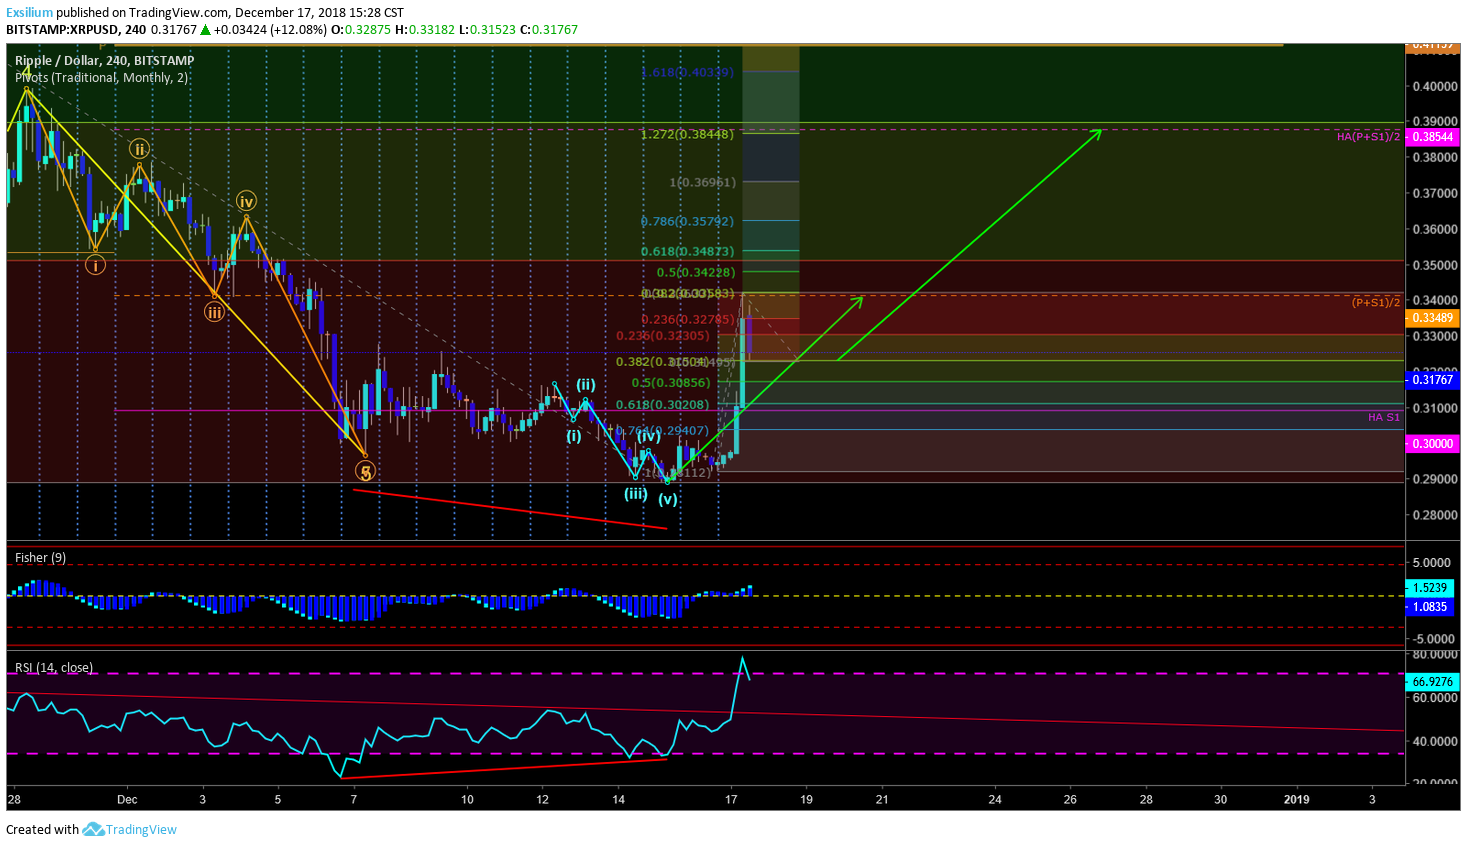The width and height of the screenshot is (1467, 847).
Task: Click the 0.28000 price axis label
Action: (x=1435, y=515)
